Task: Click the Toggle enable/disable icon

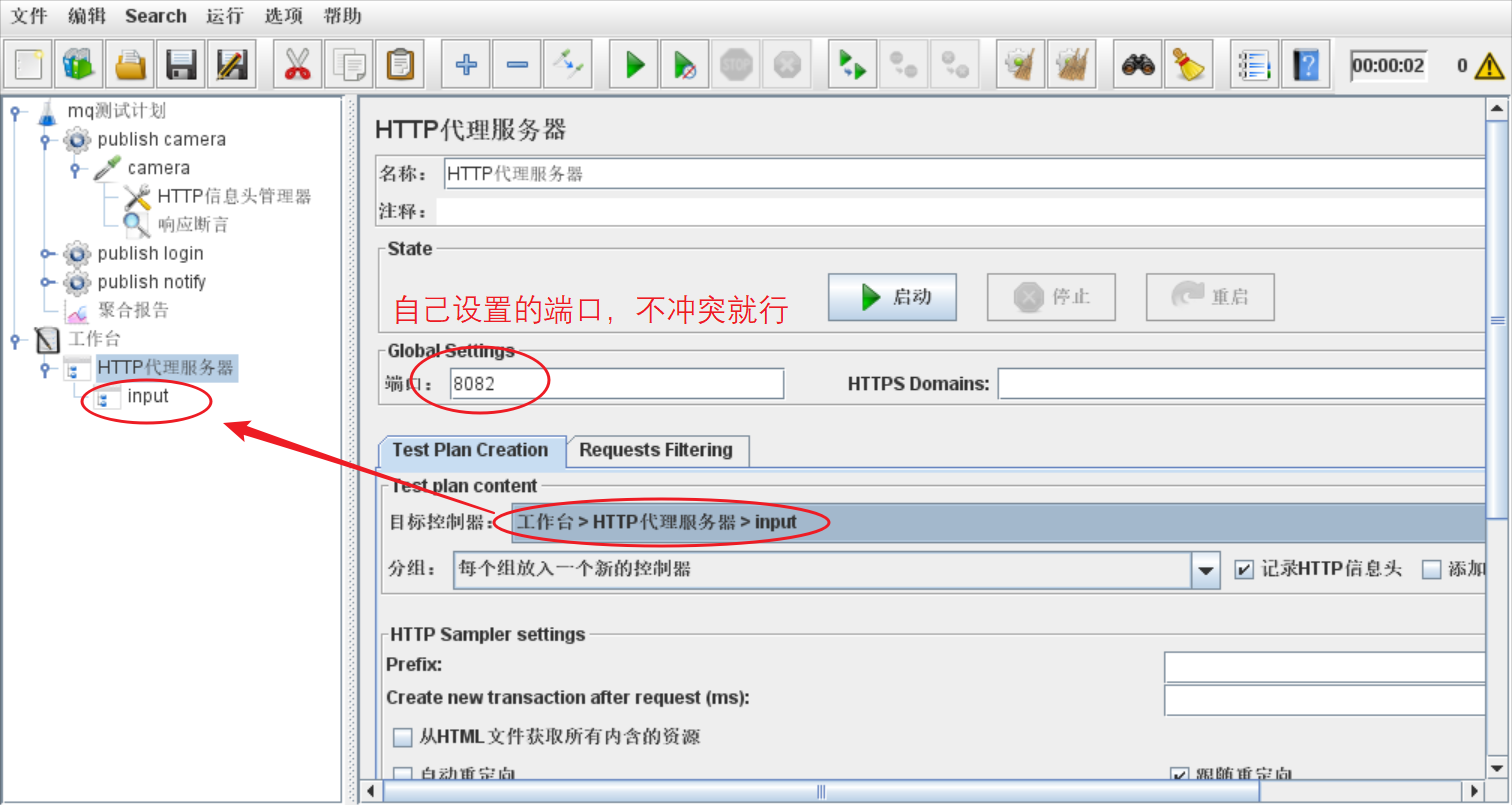Action: click(x=568, y=66)
